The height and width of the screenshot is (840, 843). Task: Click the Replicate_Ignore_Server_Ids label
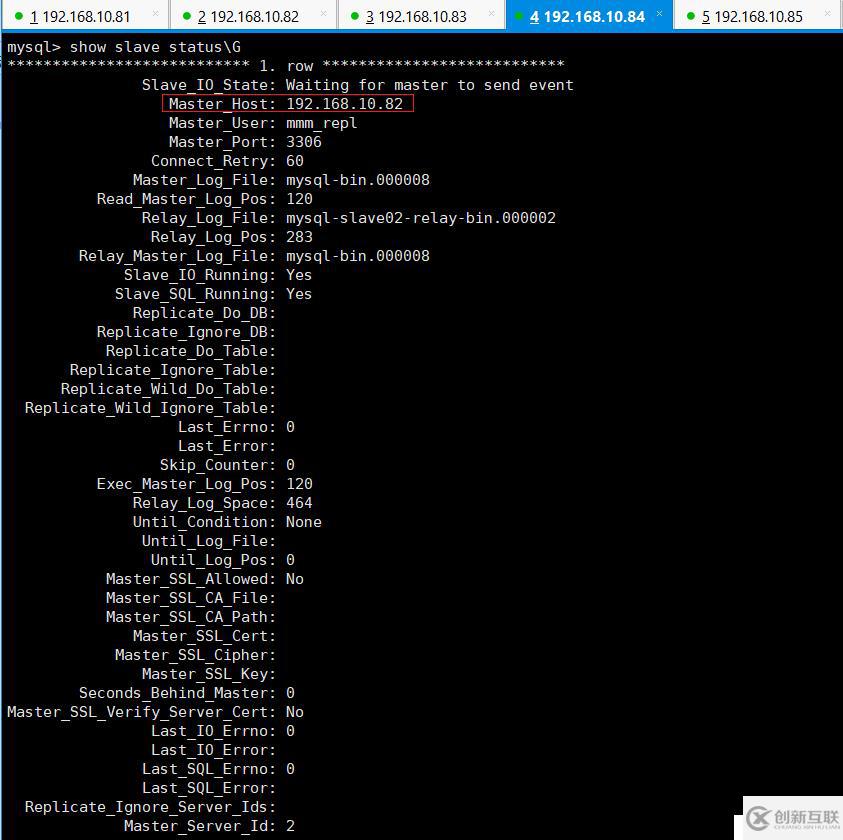(150, 807)
